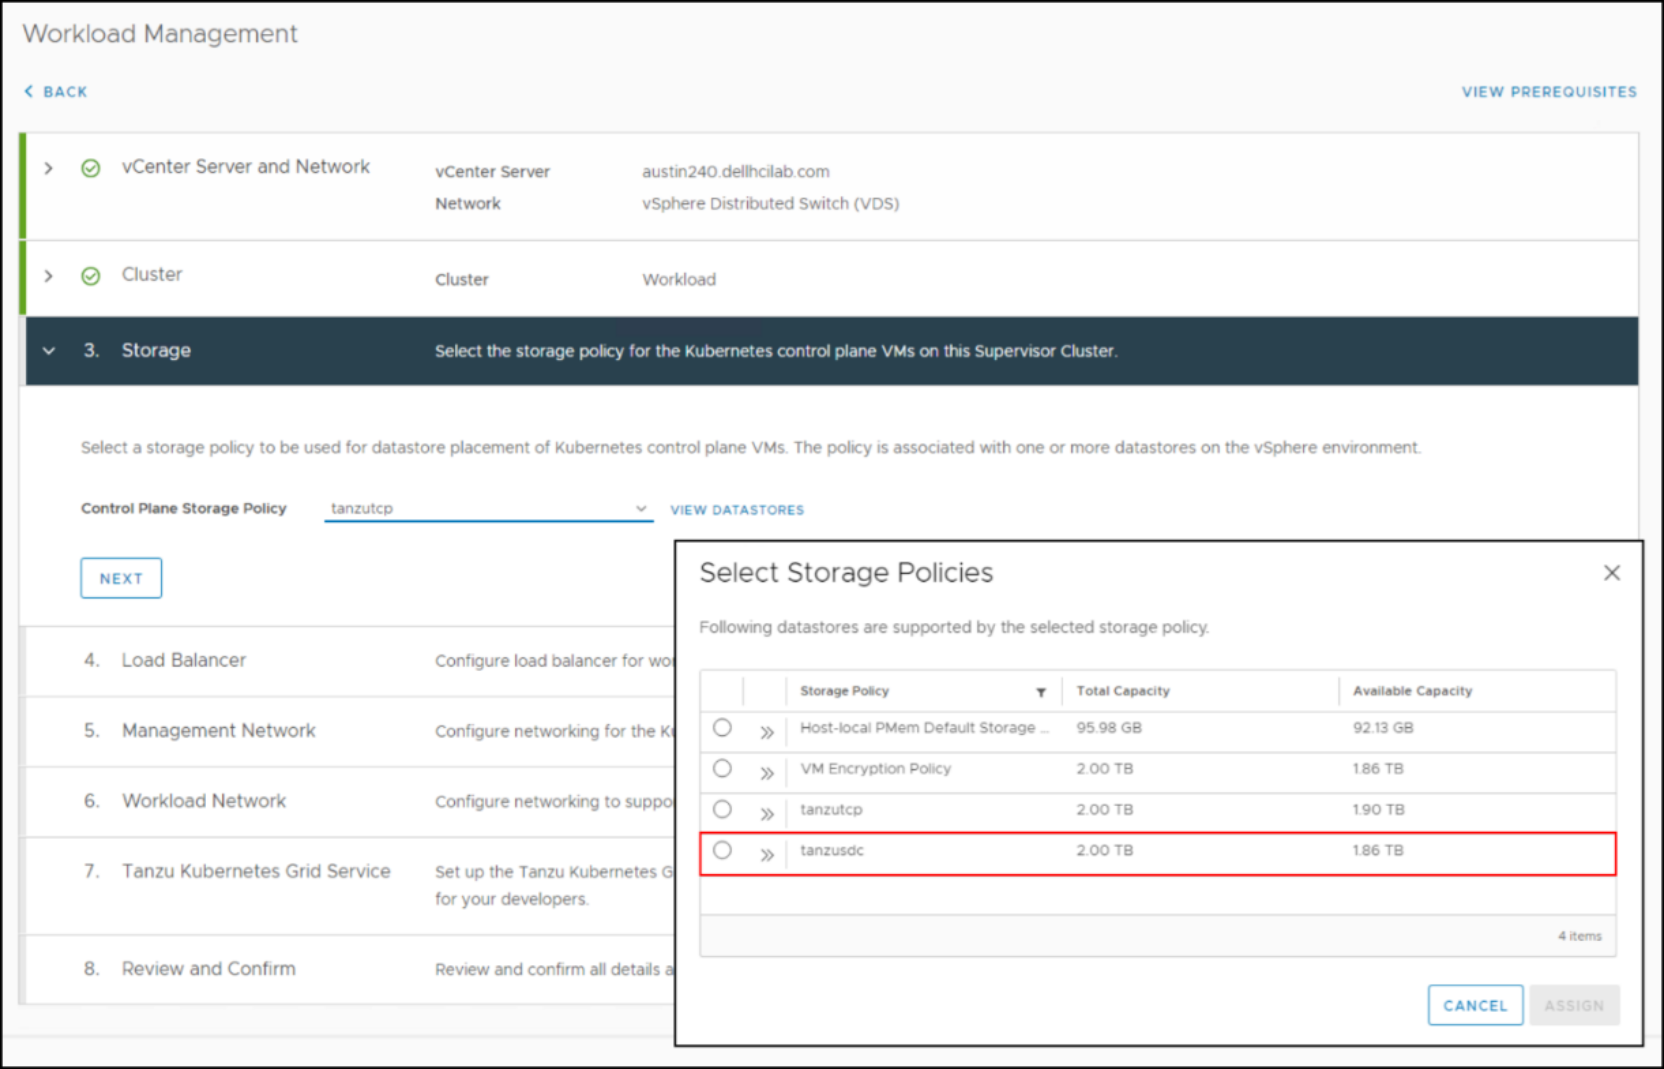
Task: Expand the vCenter Server and Network step
Action: [x=48, y=168]
